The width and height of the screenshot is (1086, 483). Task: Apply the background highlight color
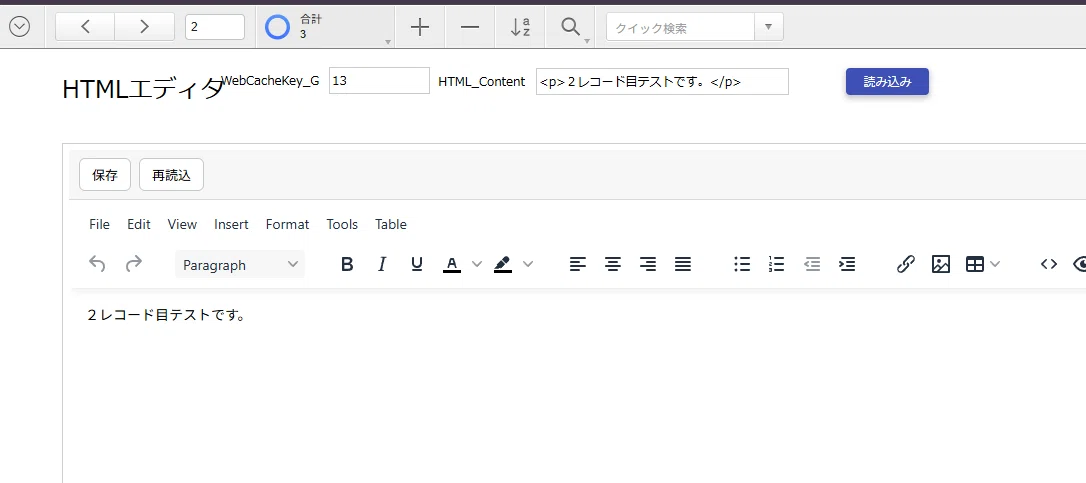click(x=503, y=264)
